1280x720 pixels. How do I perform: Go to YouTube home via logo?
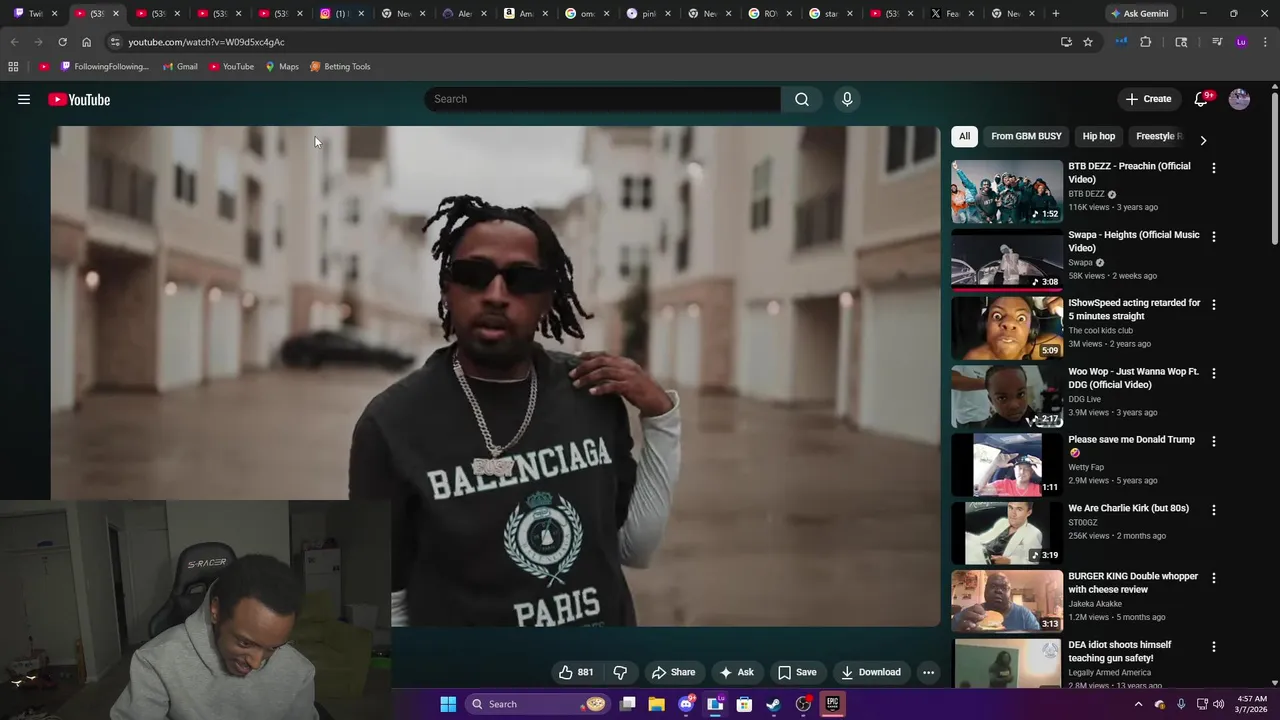tap(79, 99)
